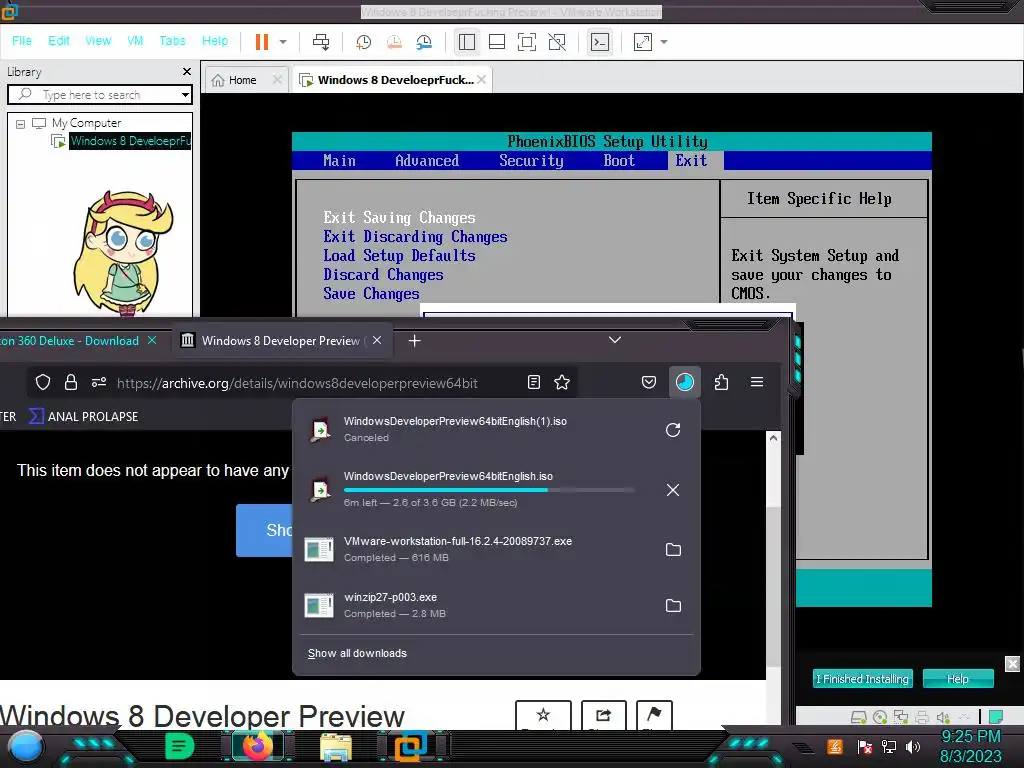Image resolution: width=1024 pixels, height=768 pixels.
Task: Select Exit Saving Changes in BIOS
Action: [x=400, y=217]
